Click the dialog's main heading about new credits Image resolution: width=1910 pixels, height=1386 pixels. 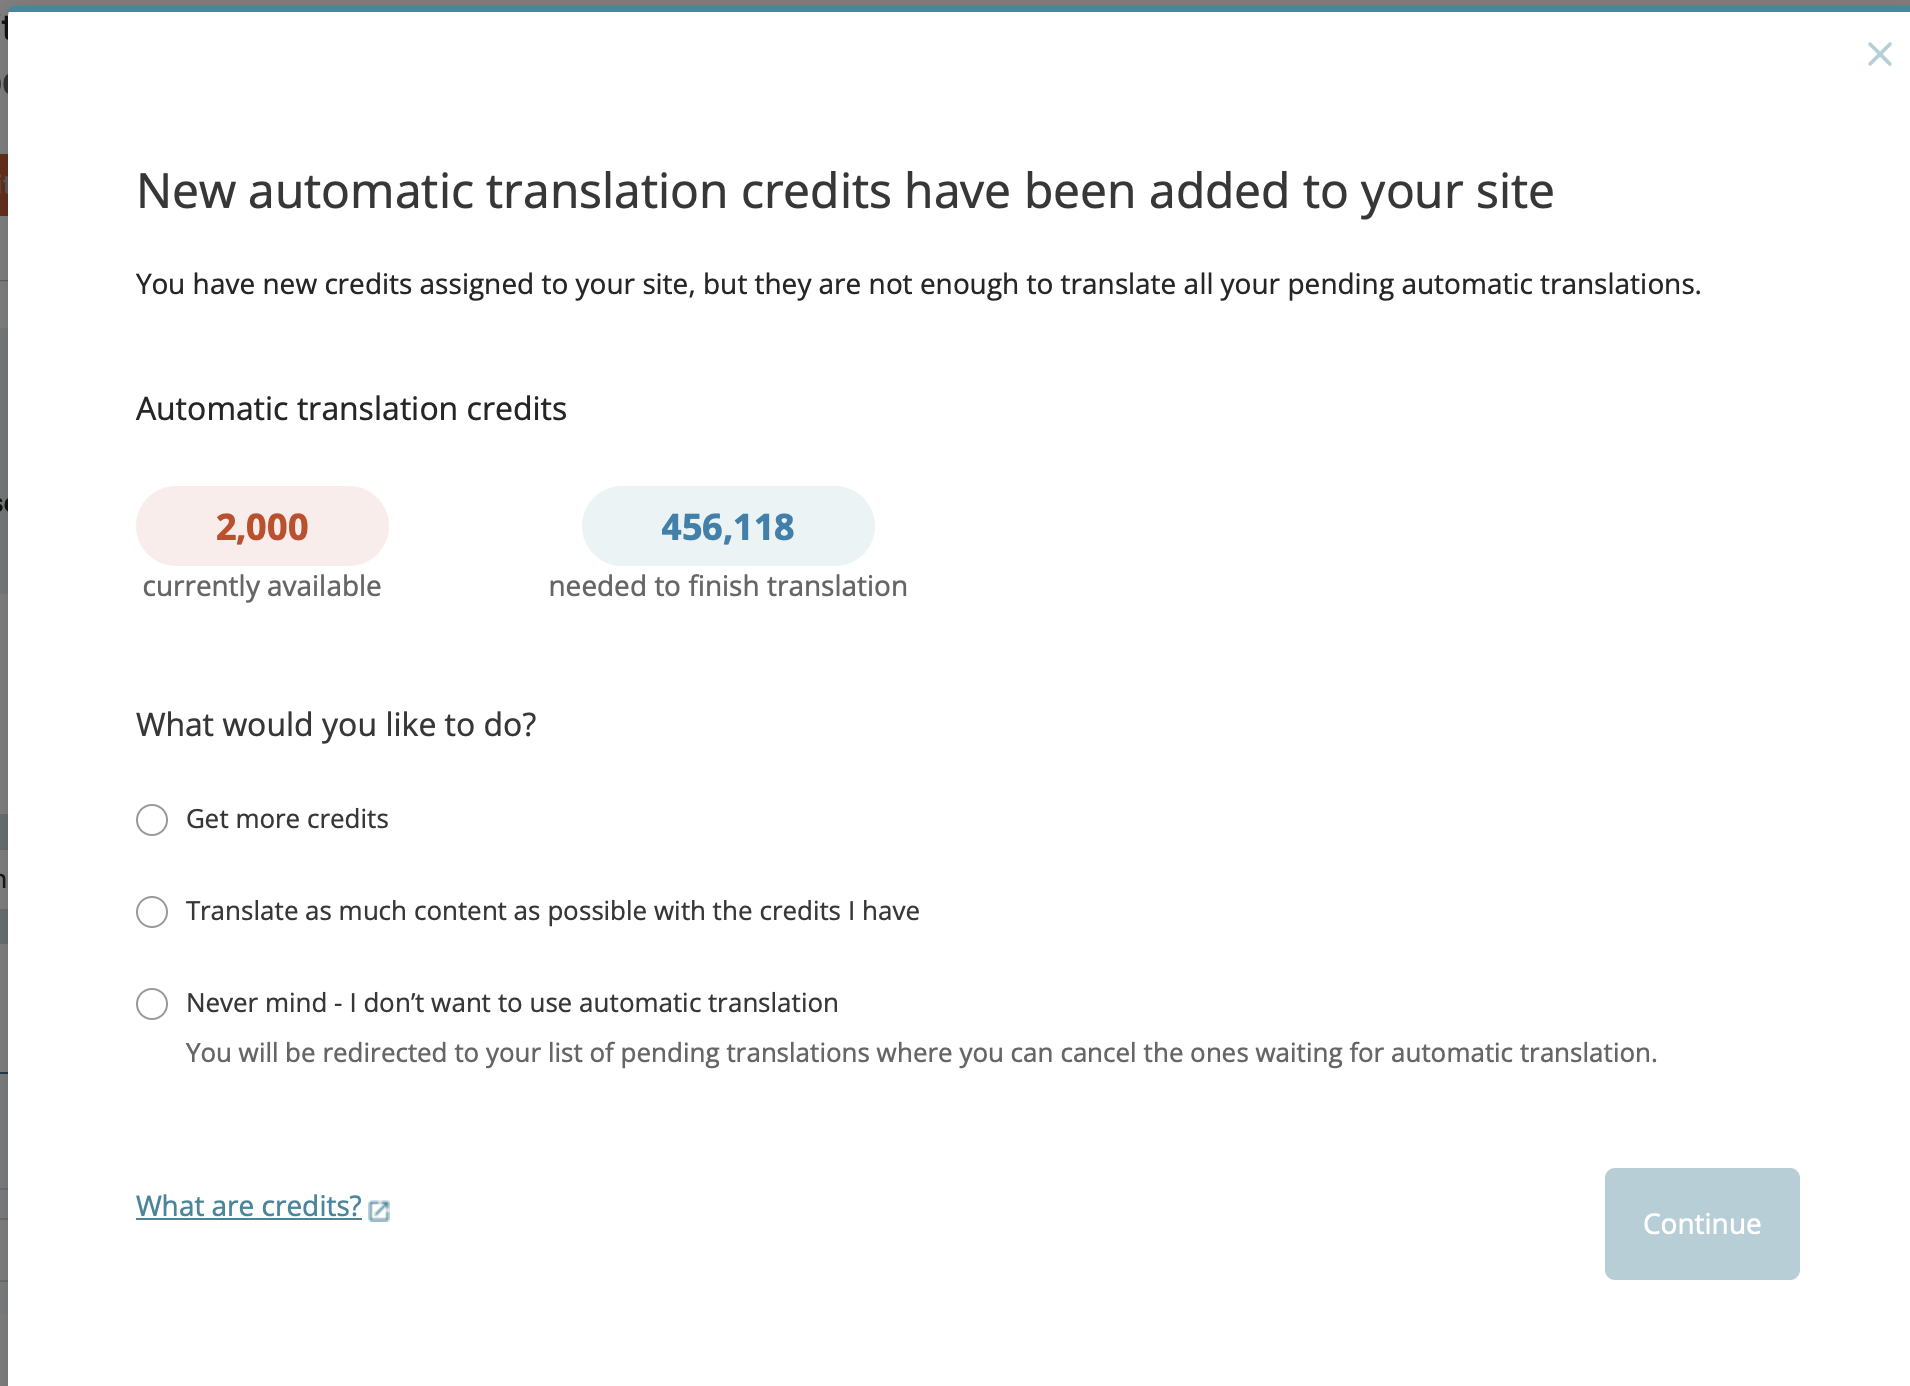[x=845, y=191]
